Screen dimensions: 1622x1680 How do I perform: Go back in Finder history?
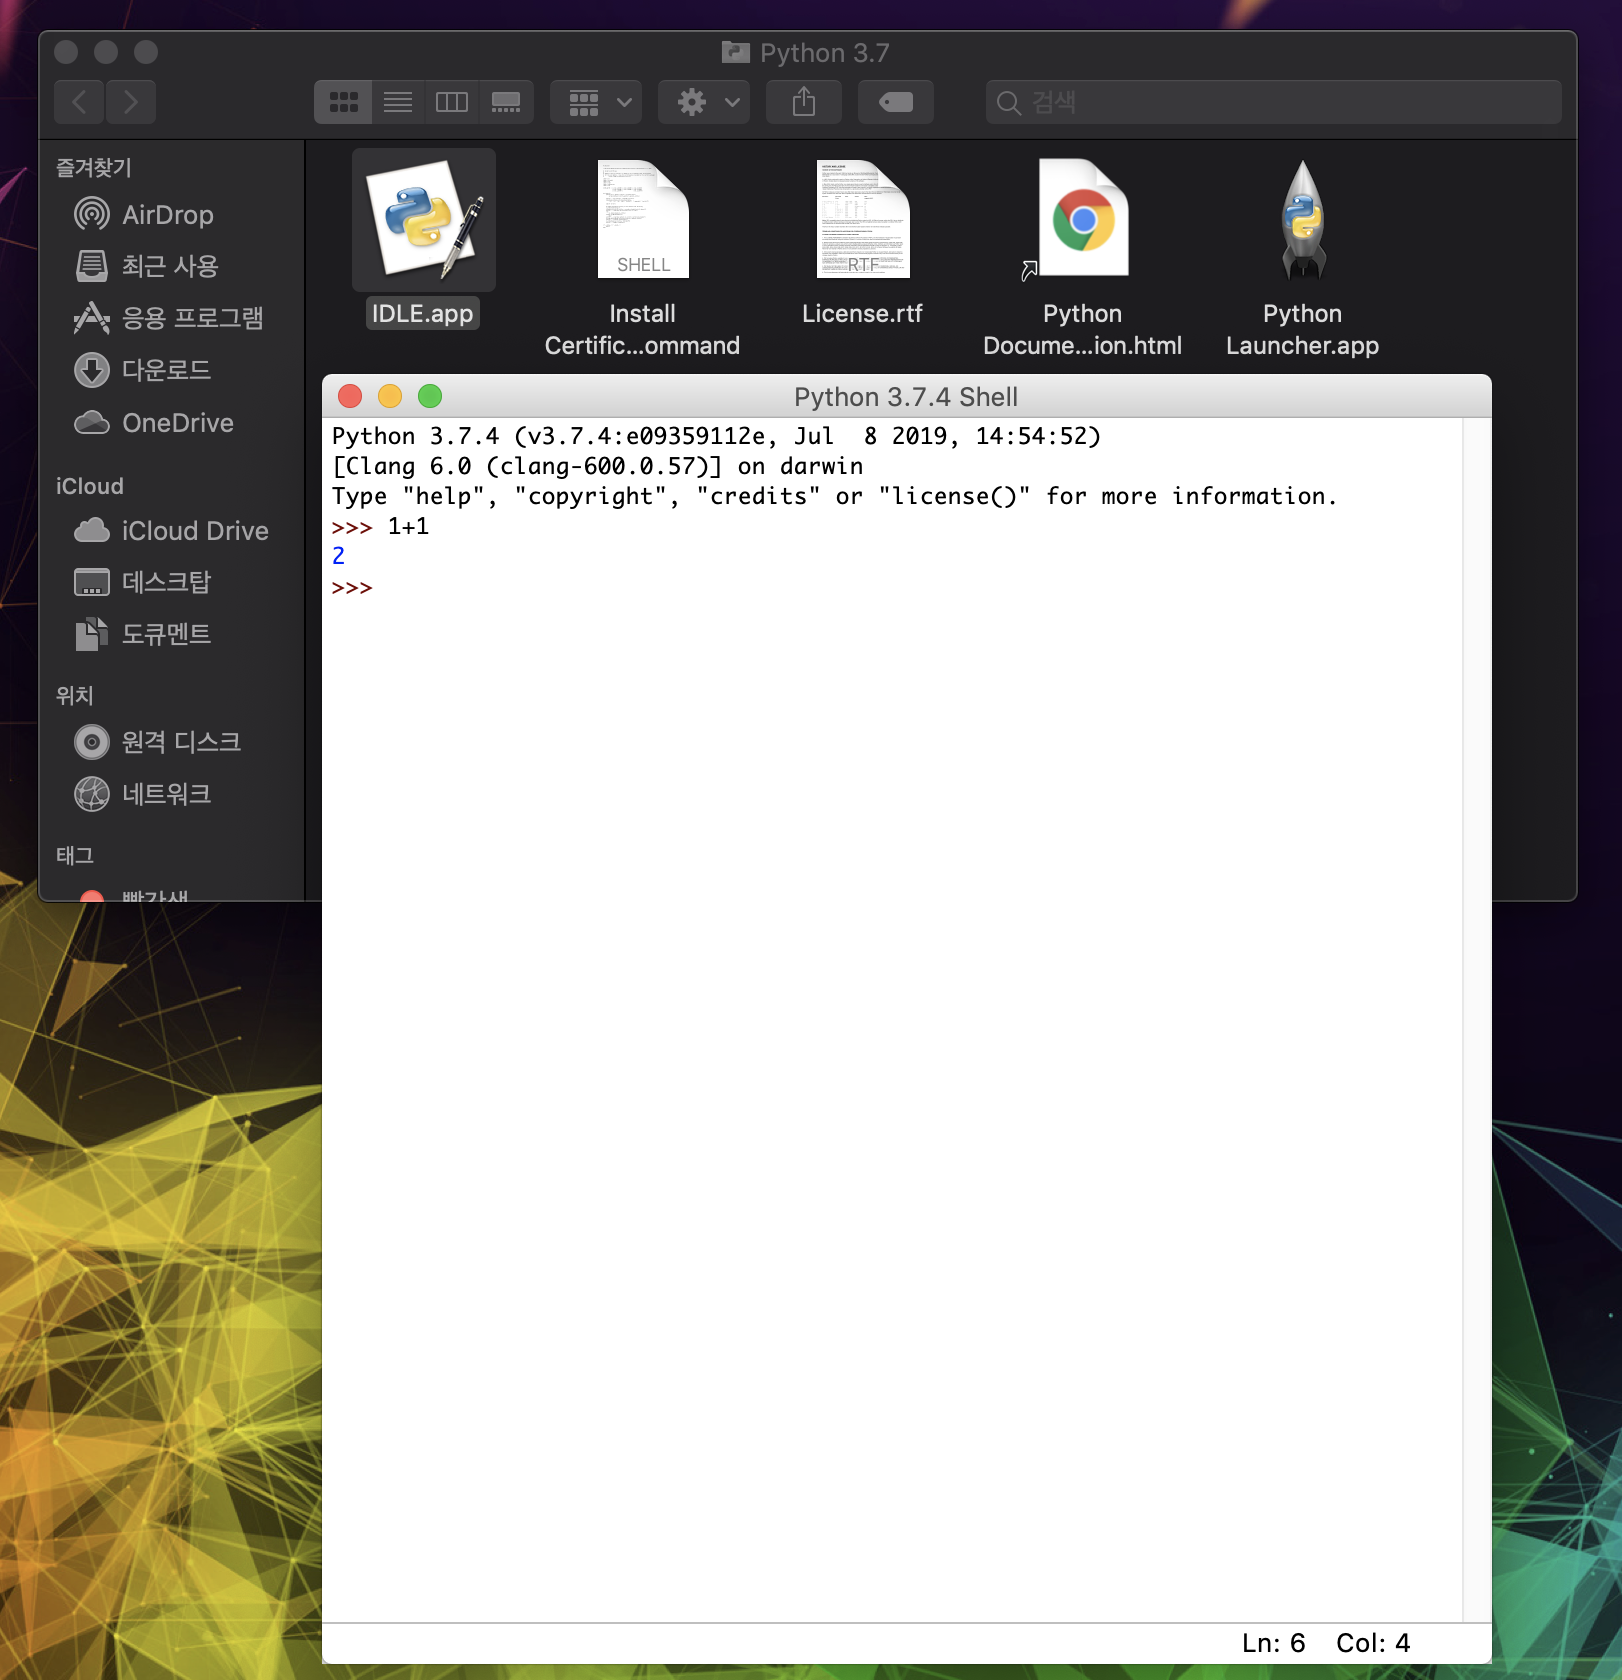click(x=80, y=102)
